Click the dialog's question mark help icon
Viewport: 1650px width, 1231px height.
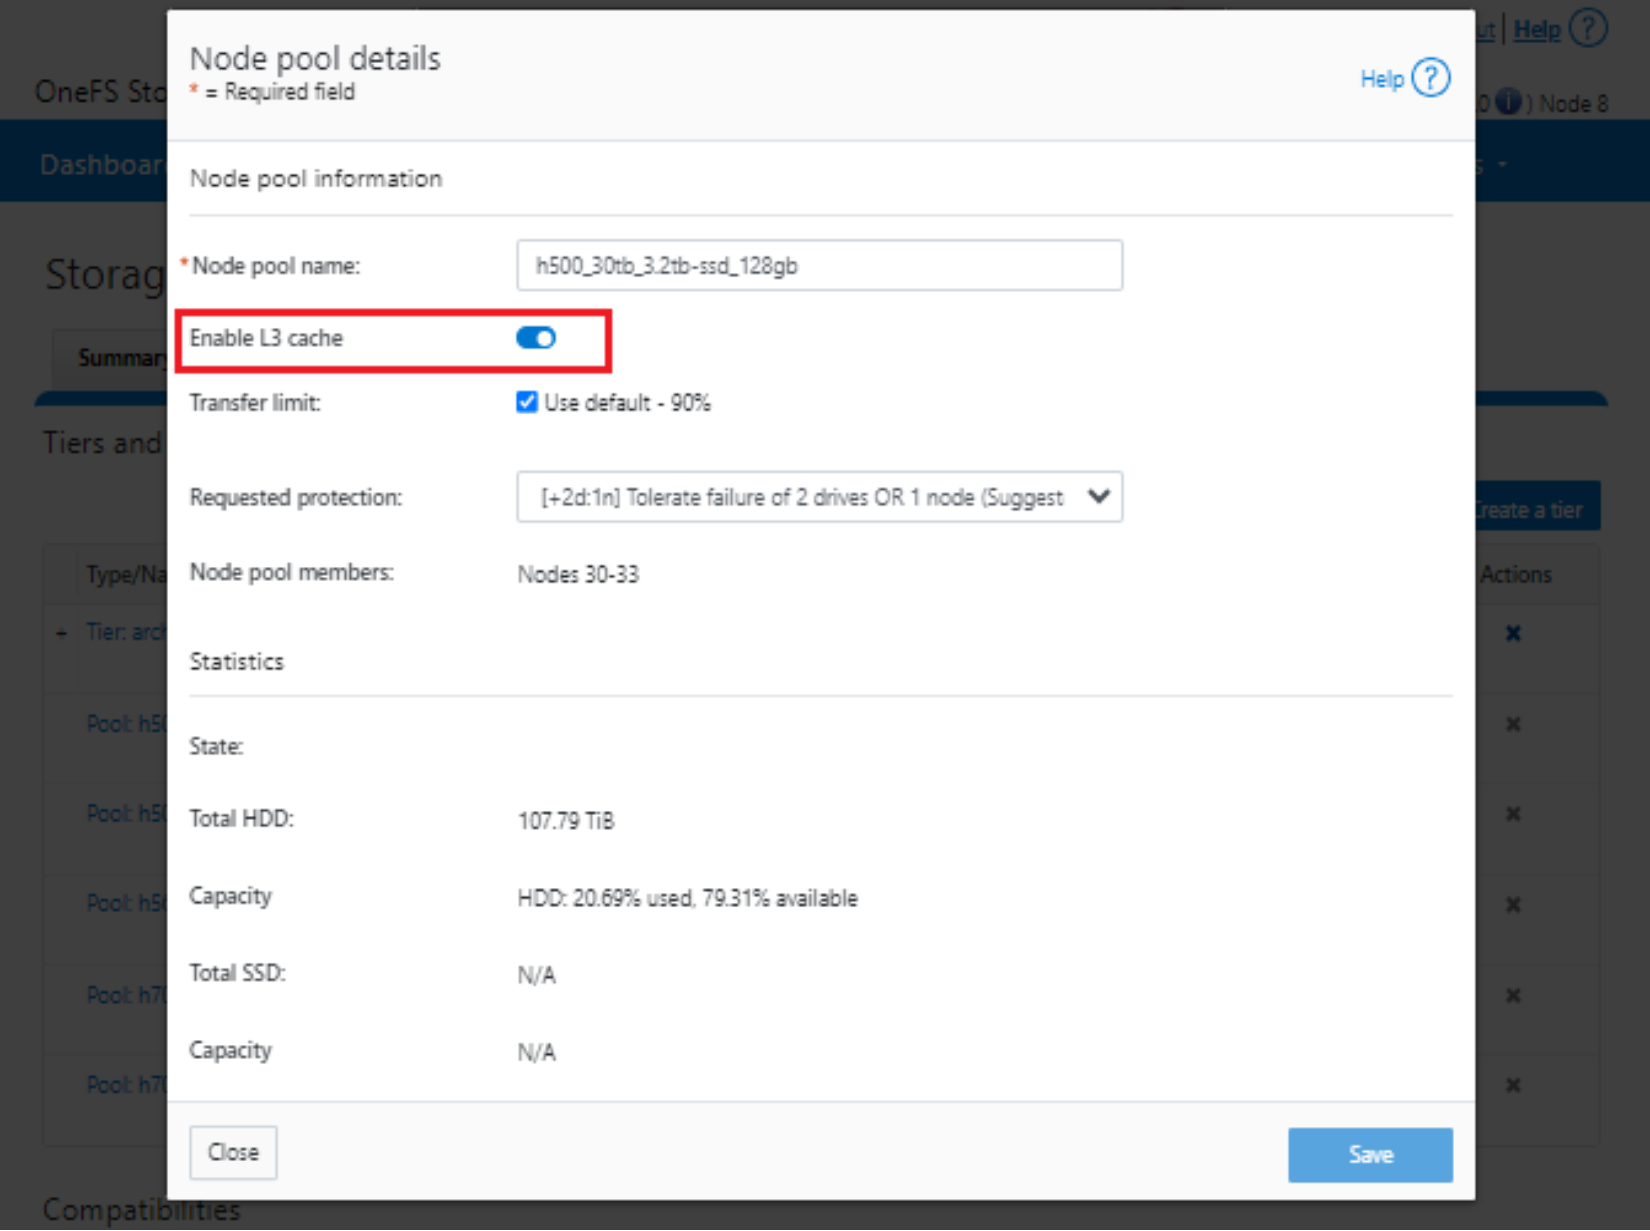[x=1431, y=78]
